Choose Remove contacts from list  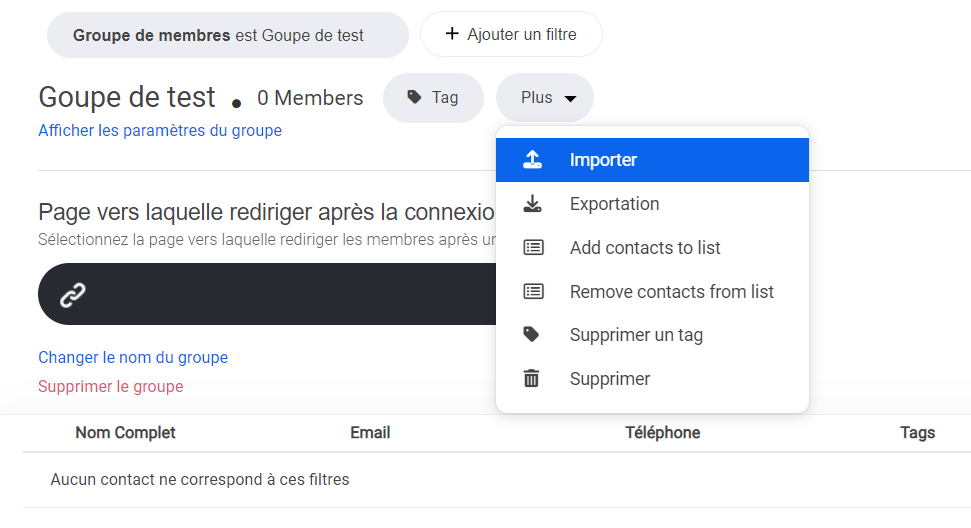pyautogui.click(x=671, y=292)
